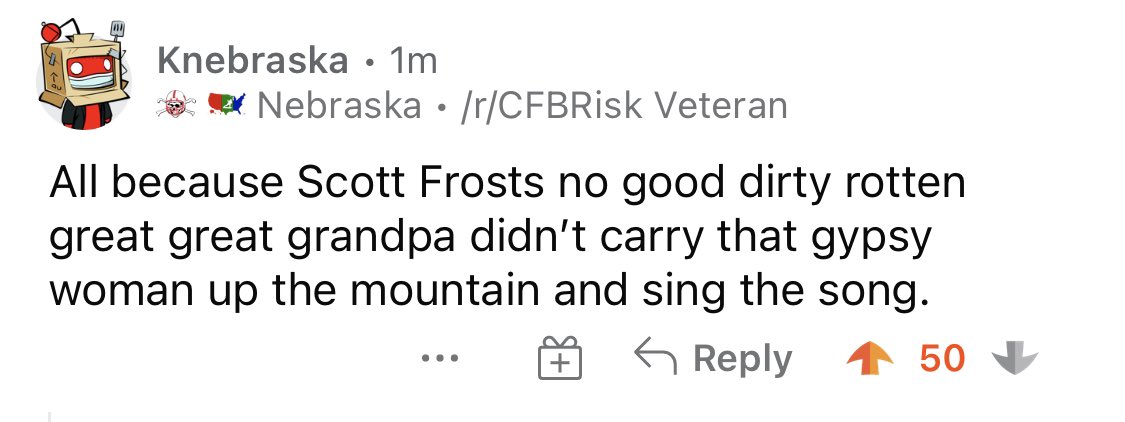Downvote the Knebraska comment

(x=1014, y=358)
